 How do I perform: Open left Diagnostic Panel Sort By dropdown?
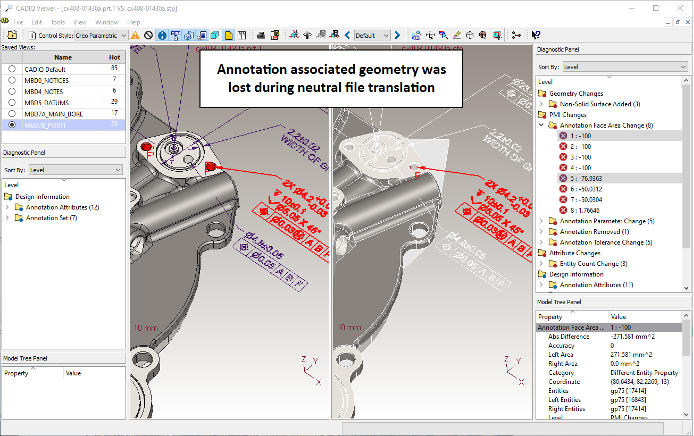click(76, 170)
